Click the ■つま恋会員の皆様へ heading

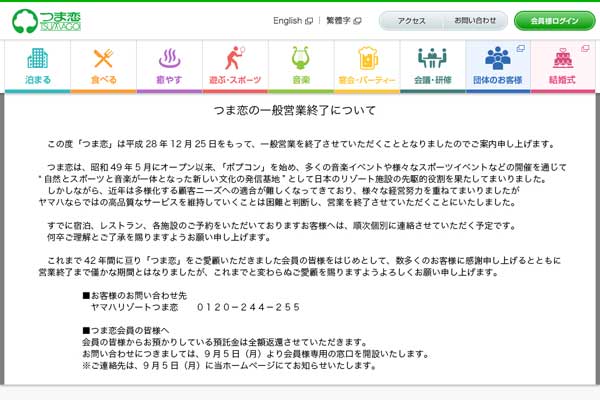126,330
